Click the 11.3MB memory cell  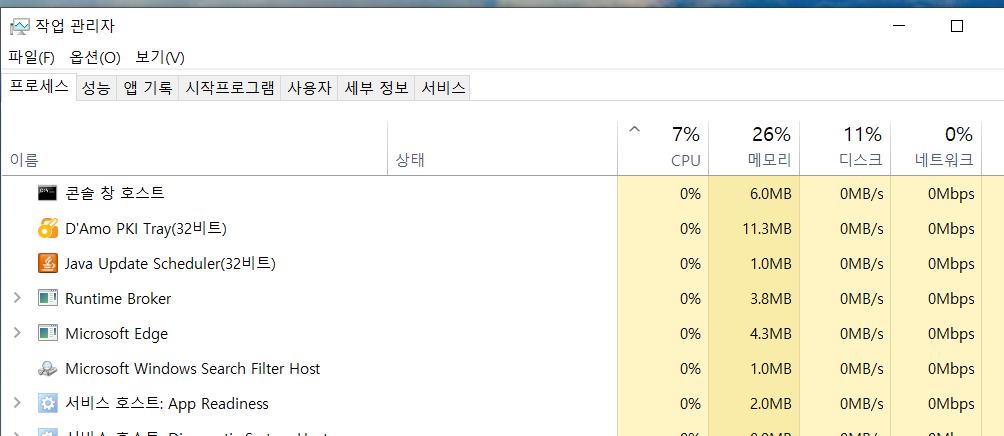[x=754, y=228]
